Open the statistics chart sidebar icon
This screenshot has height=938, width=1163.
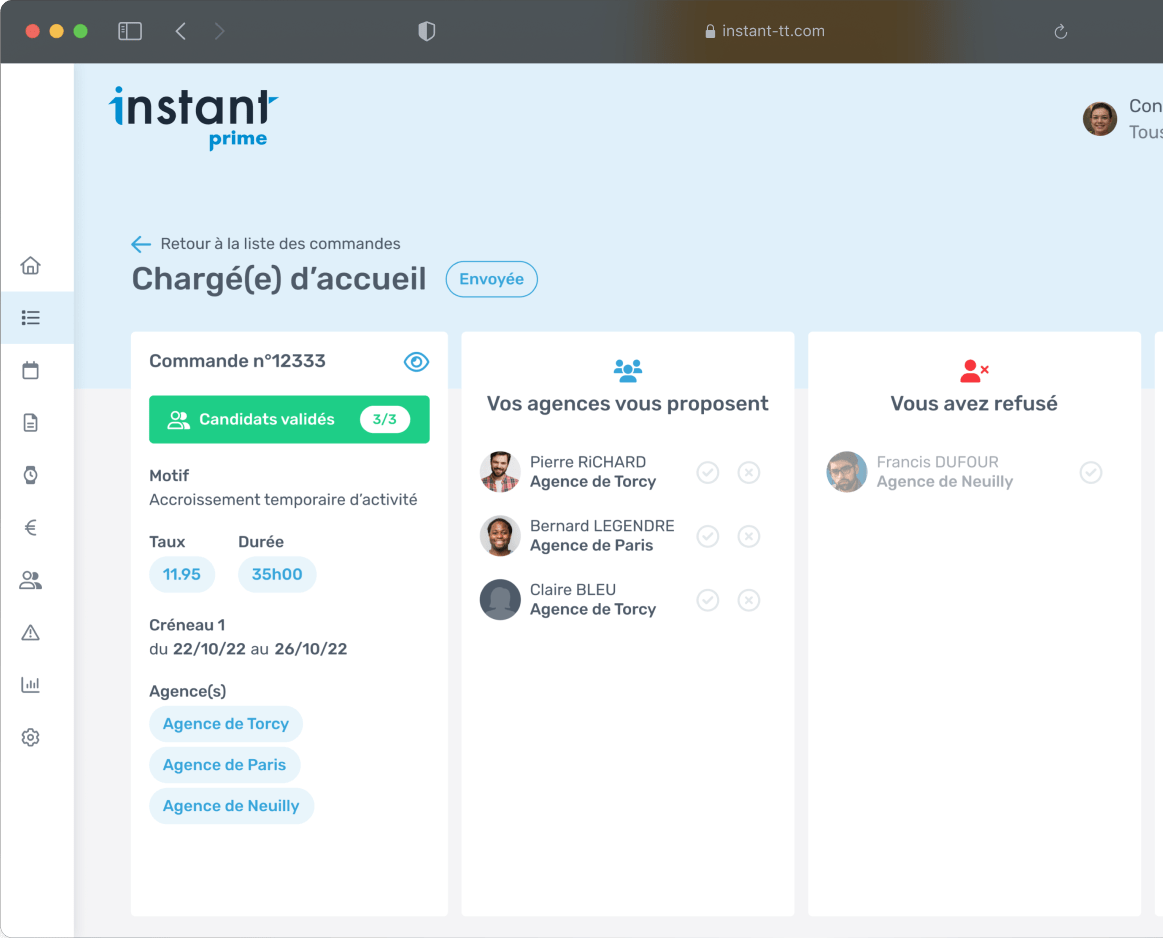(31, 685)
